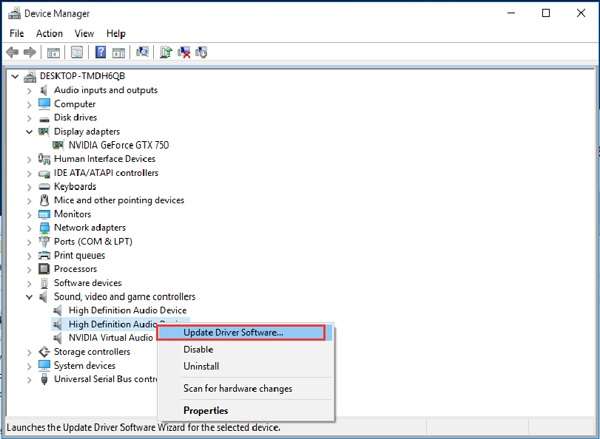This screenshot has width=600, height=439.
Task: Expand the Monitors category arrow
Action: 29,215
